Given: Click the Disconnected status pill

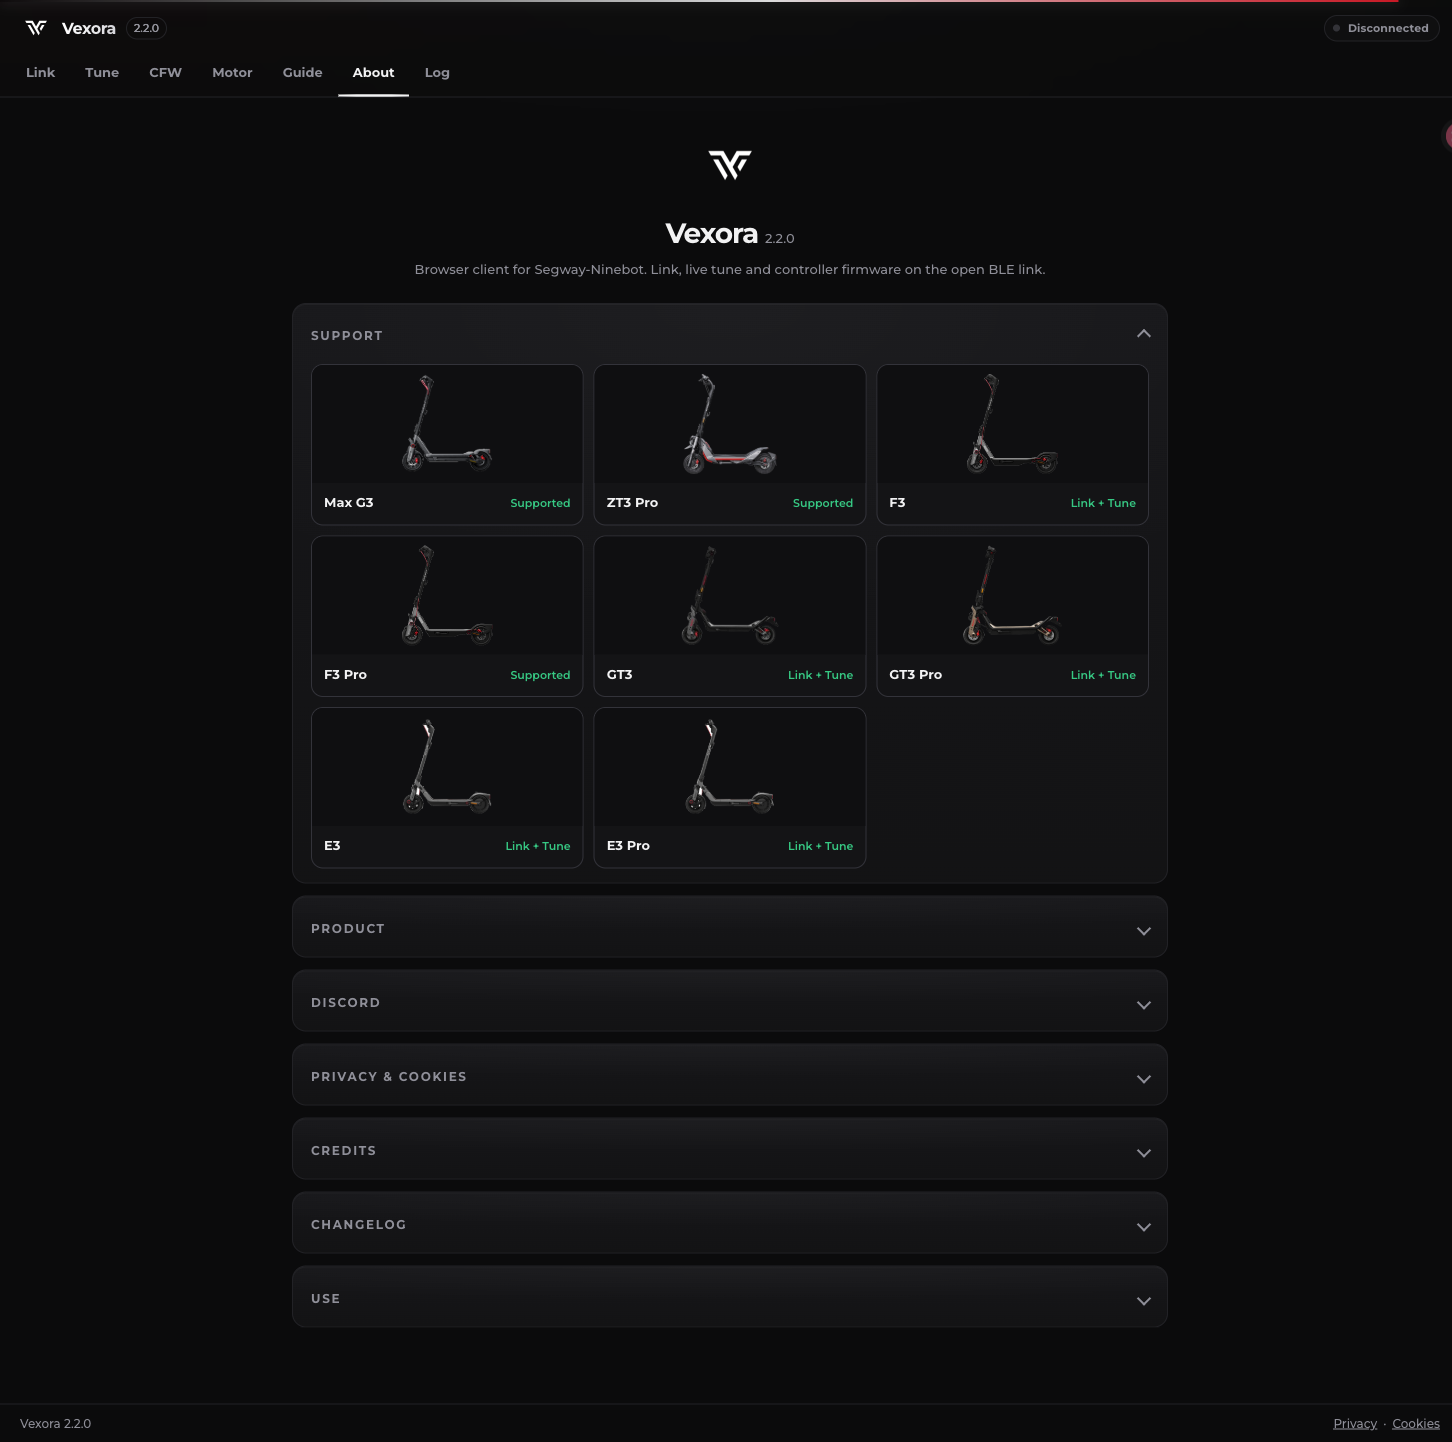Looking at the screenshot, I should pos(1382,28).
